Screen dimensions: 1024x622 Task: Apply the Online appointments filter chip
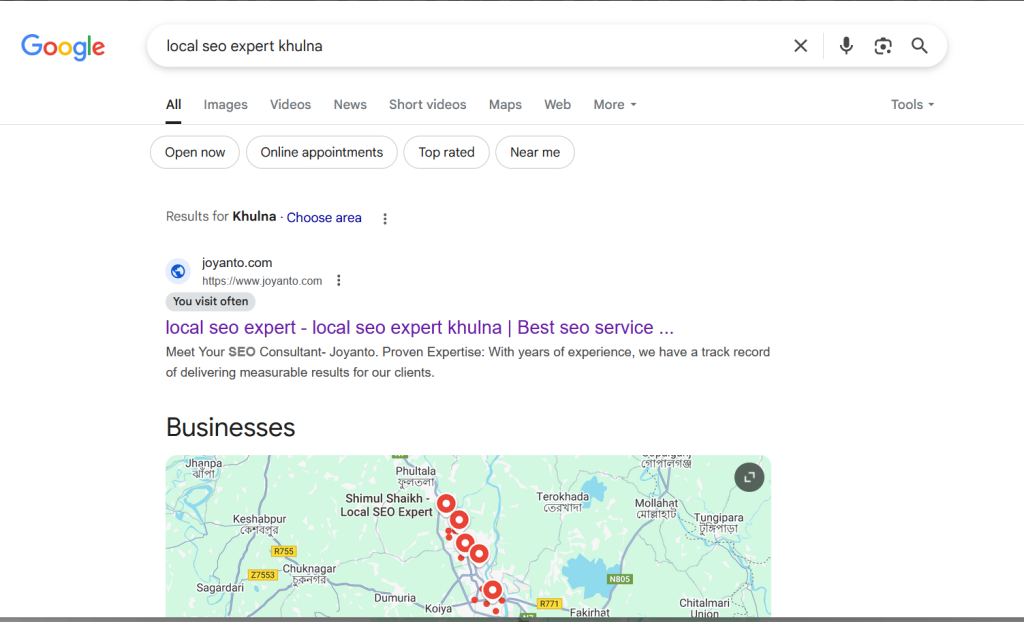pyautogui.click(x=321, y=152)
